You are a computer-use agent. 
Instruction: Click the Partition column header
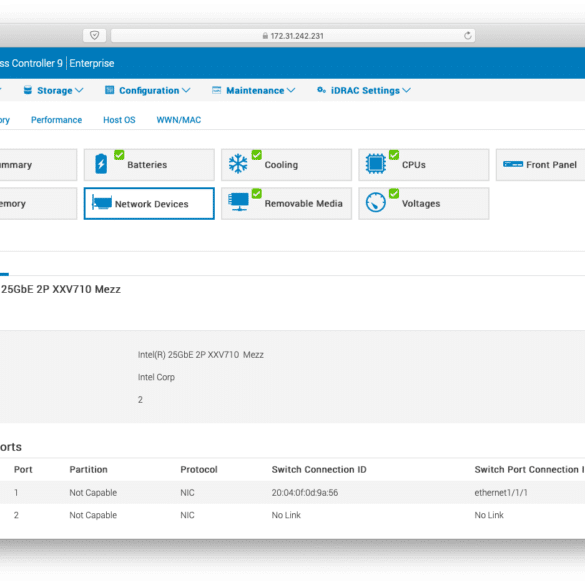pyautogui.click(x=88, y=469)
